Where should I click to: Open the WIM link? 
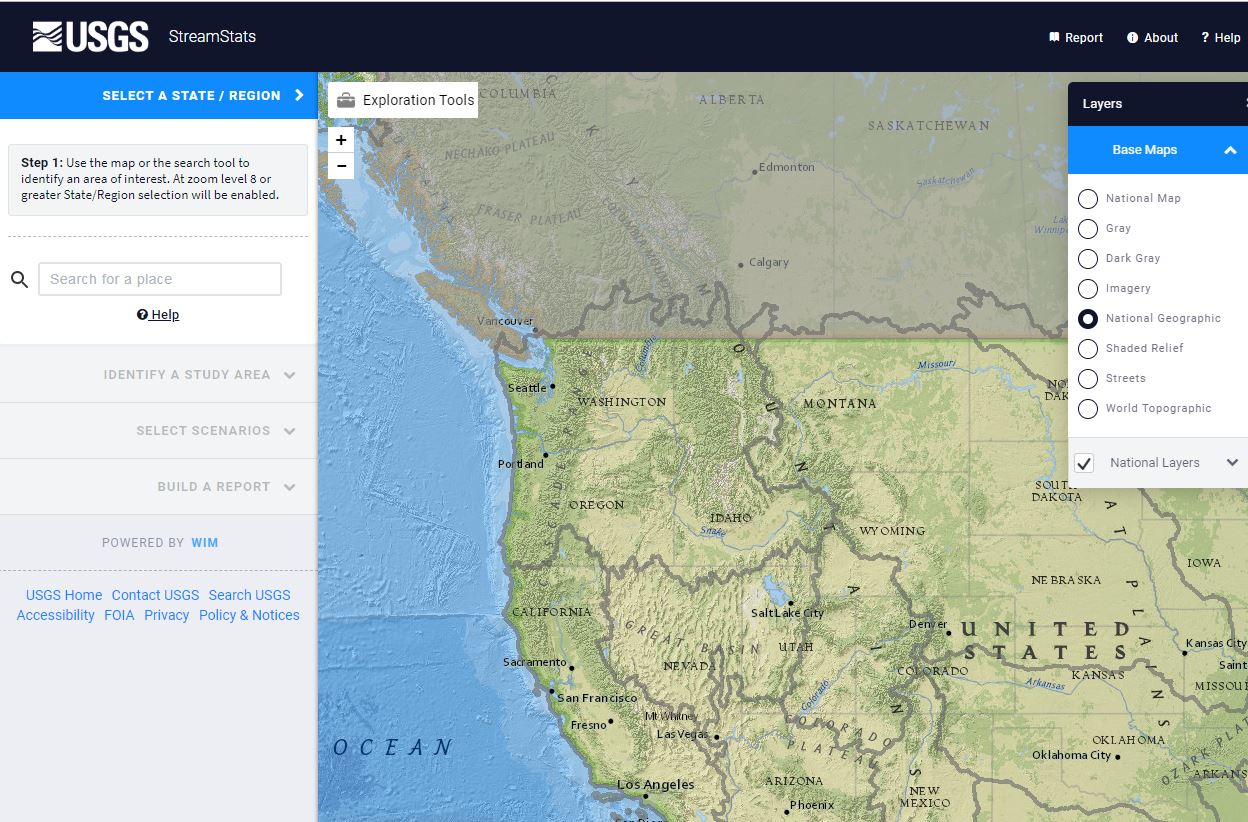[x=205, y=542]
